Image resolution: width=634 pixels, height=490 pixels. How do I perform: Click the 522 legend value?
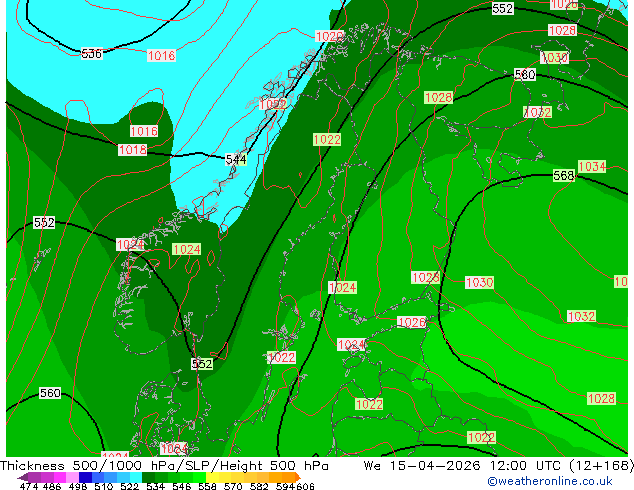(x=129, y=486)
